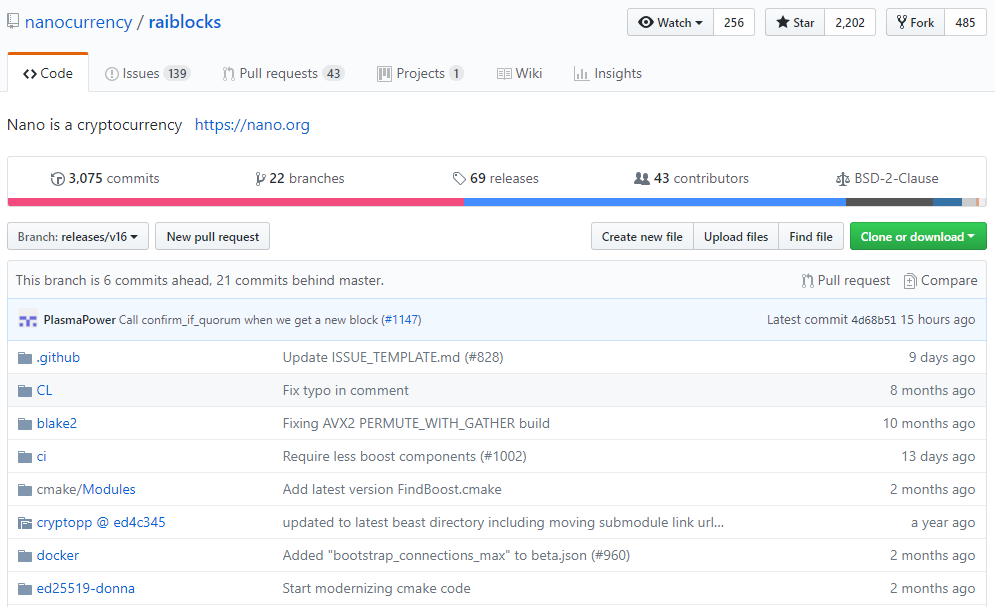Open the Wiki tab
The width and height of the screenshot is (995, 607).
(519, 74)
